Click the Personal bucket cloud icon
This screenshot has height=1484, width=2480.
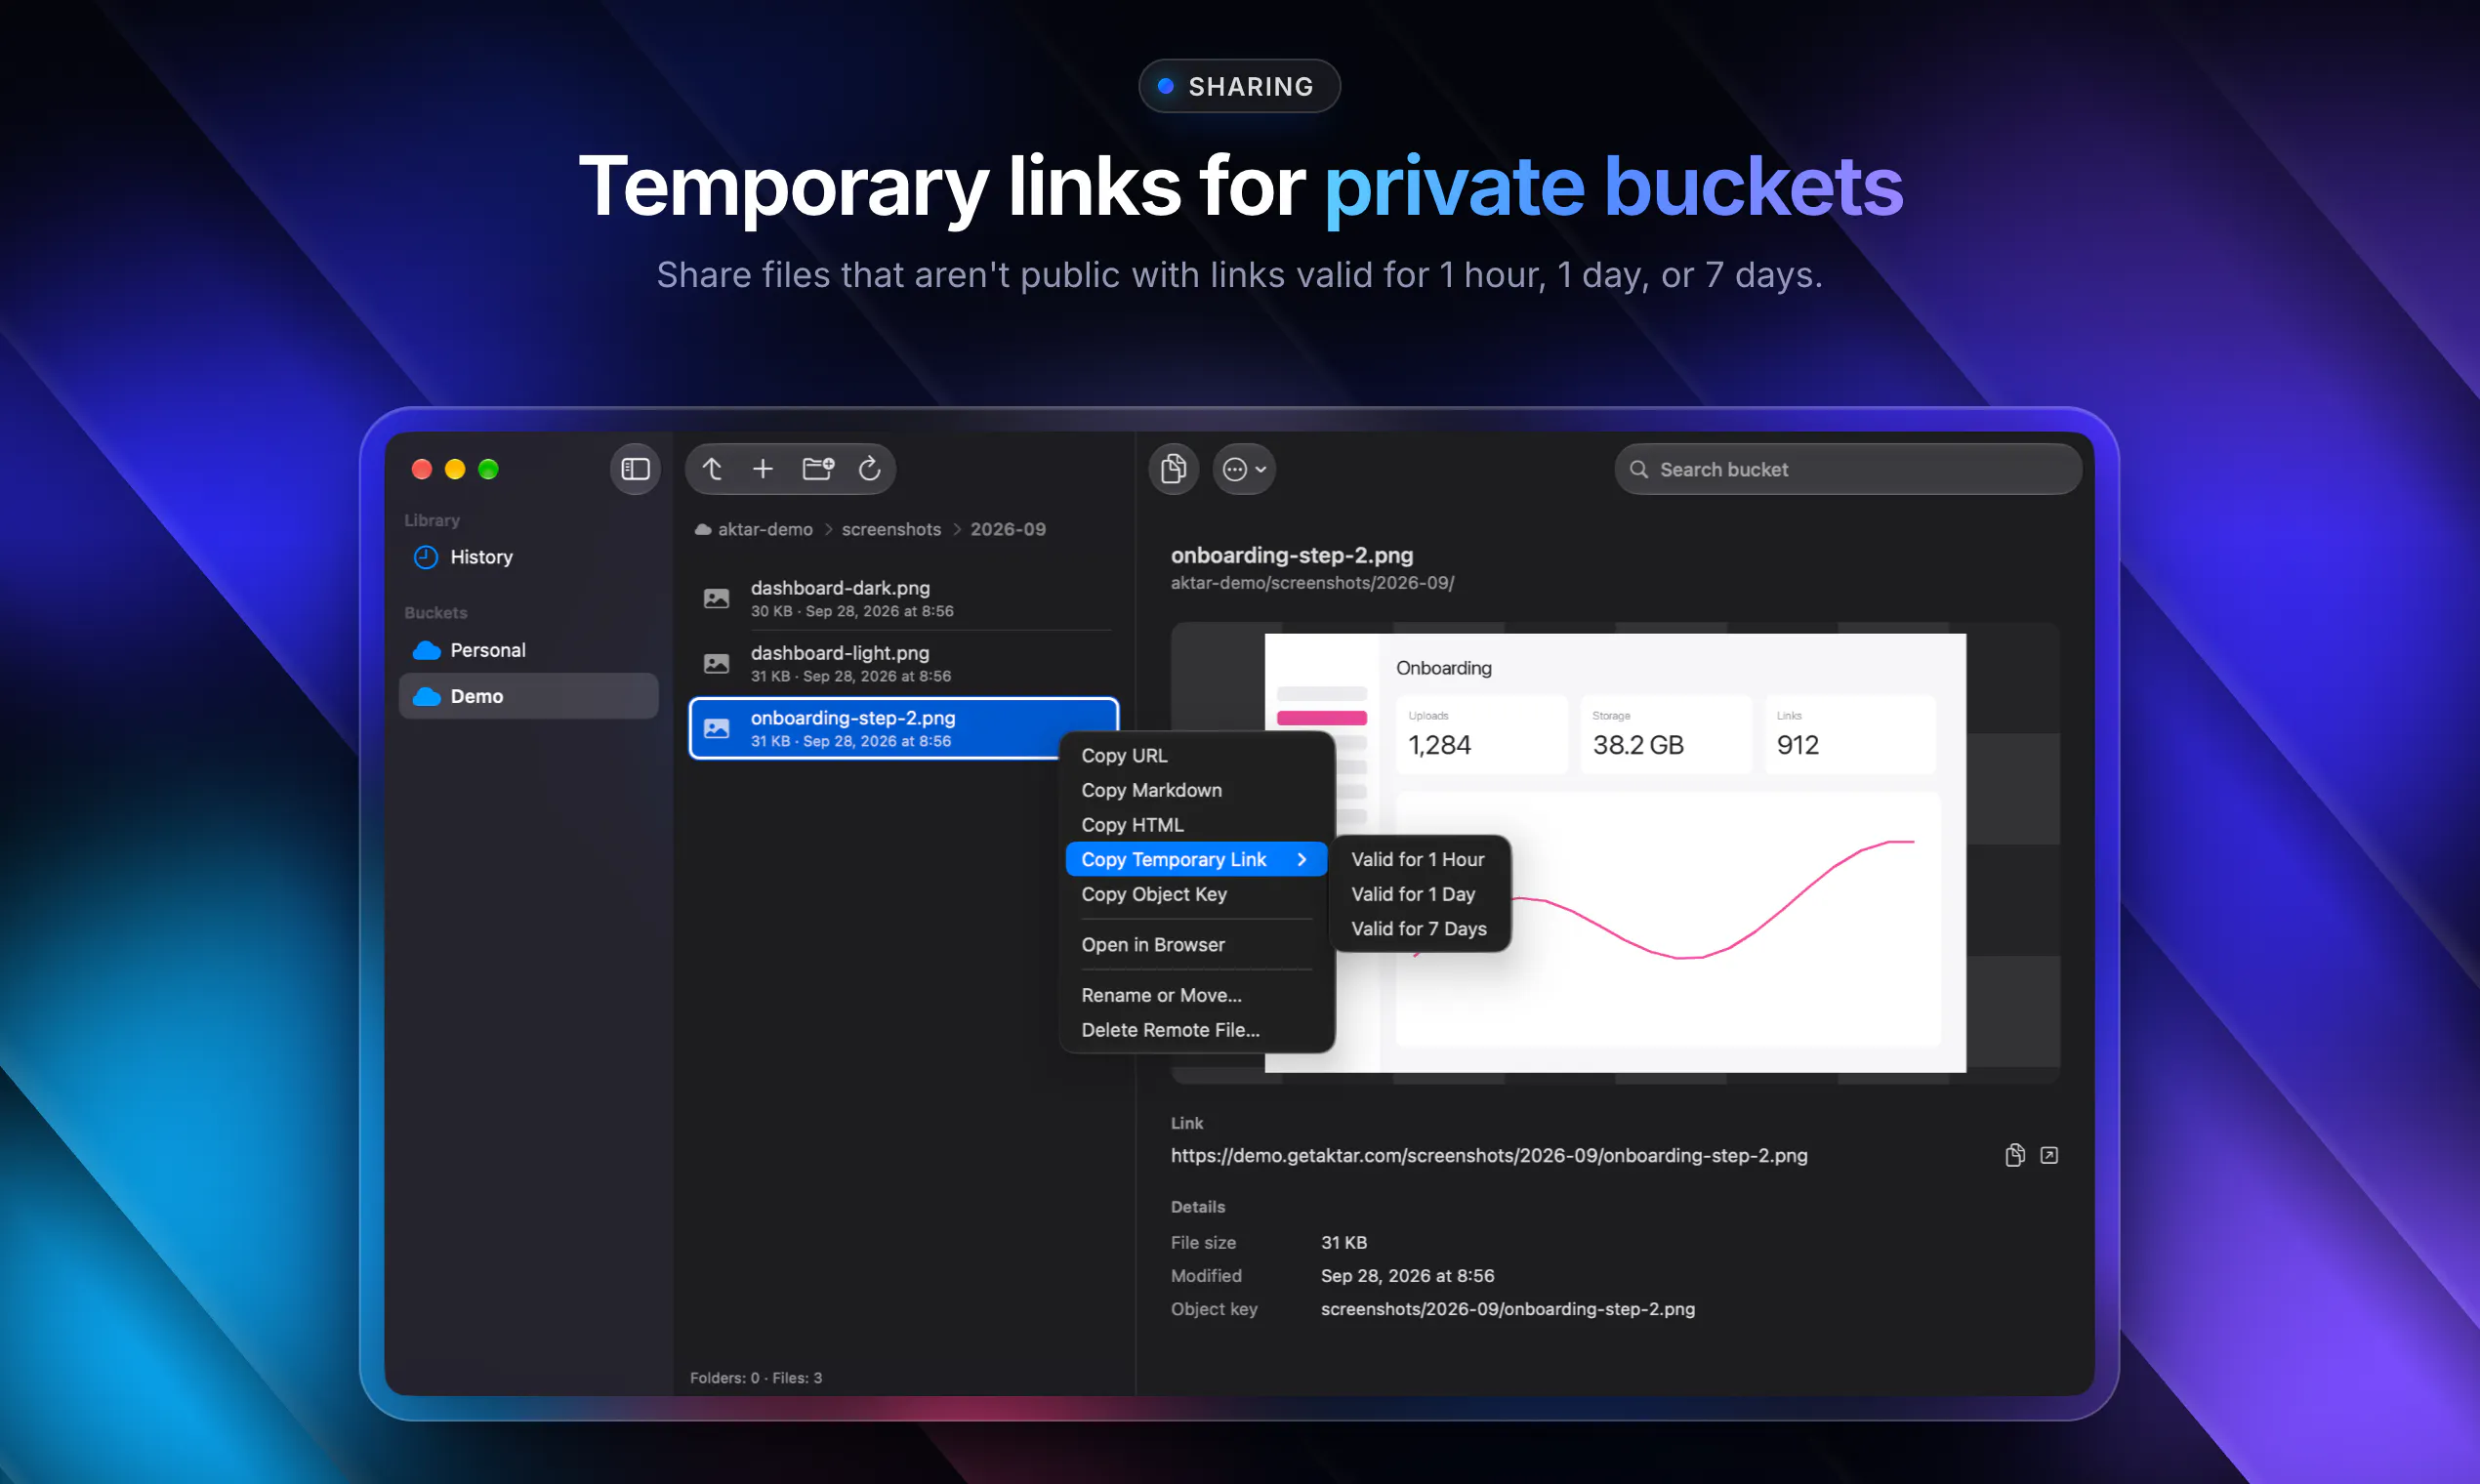[427, 650]
